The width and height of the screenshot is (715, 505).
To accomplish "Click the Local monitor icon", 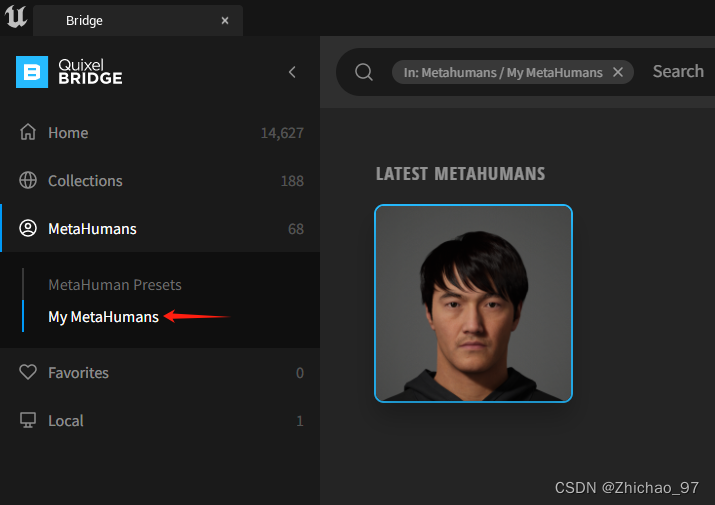I will [x=28, y=420].
